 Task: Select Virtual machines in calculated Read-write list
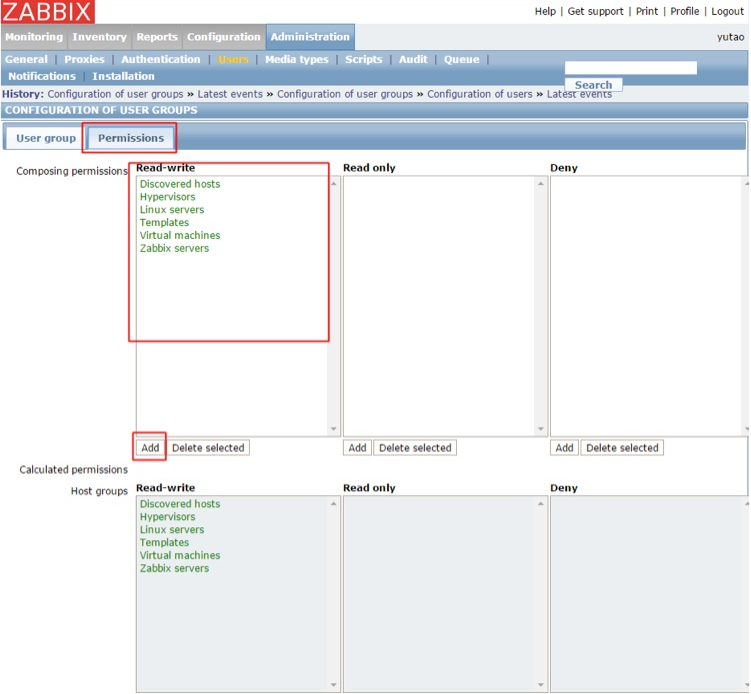pyautogui.click(x=180, y=555)
